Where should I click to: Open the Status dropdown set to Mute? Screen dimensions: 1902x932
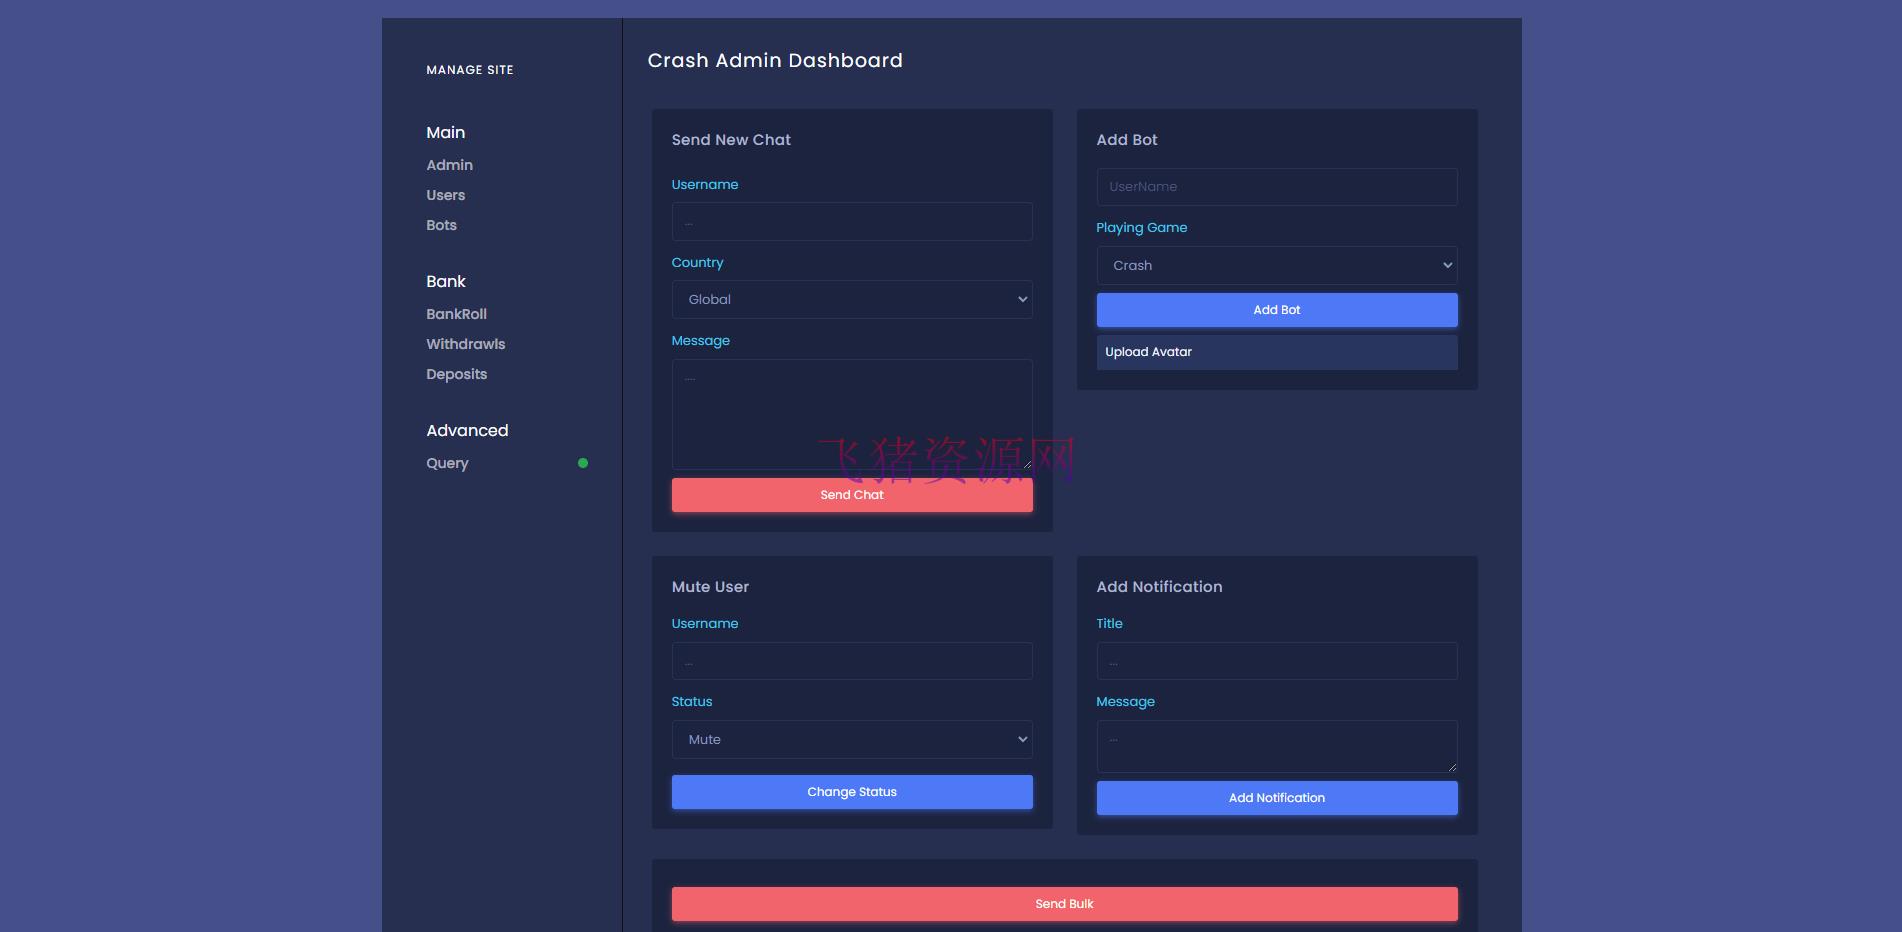pyautogui.click(x=851, y=740)
